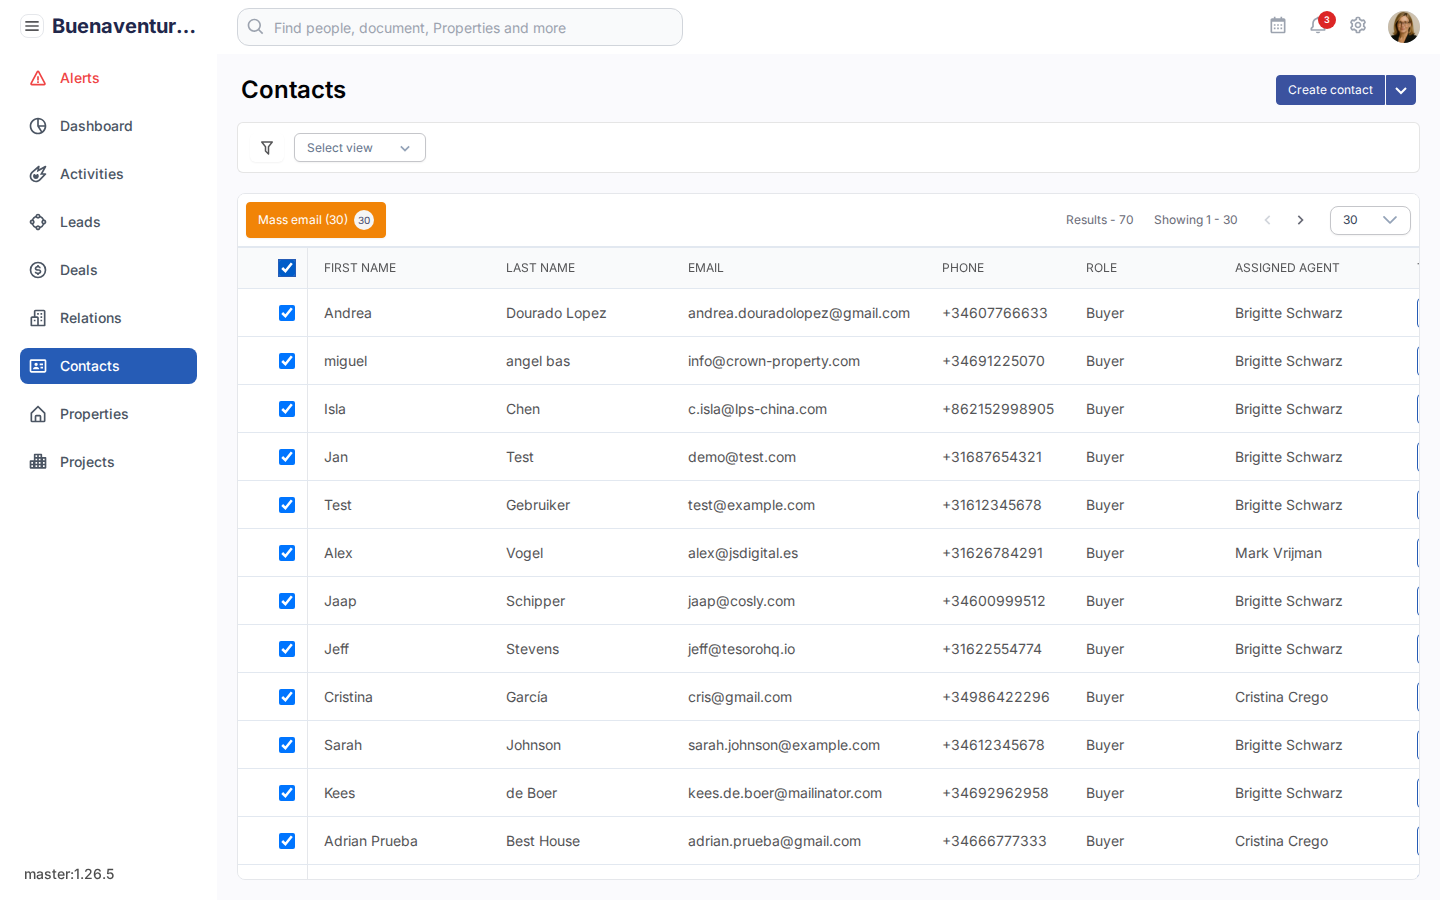Click the Activities sidebar icon

[x=38, y=174]
